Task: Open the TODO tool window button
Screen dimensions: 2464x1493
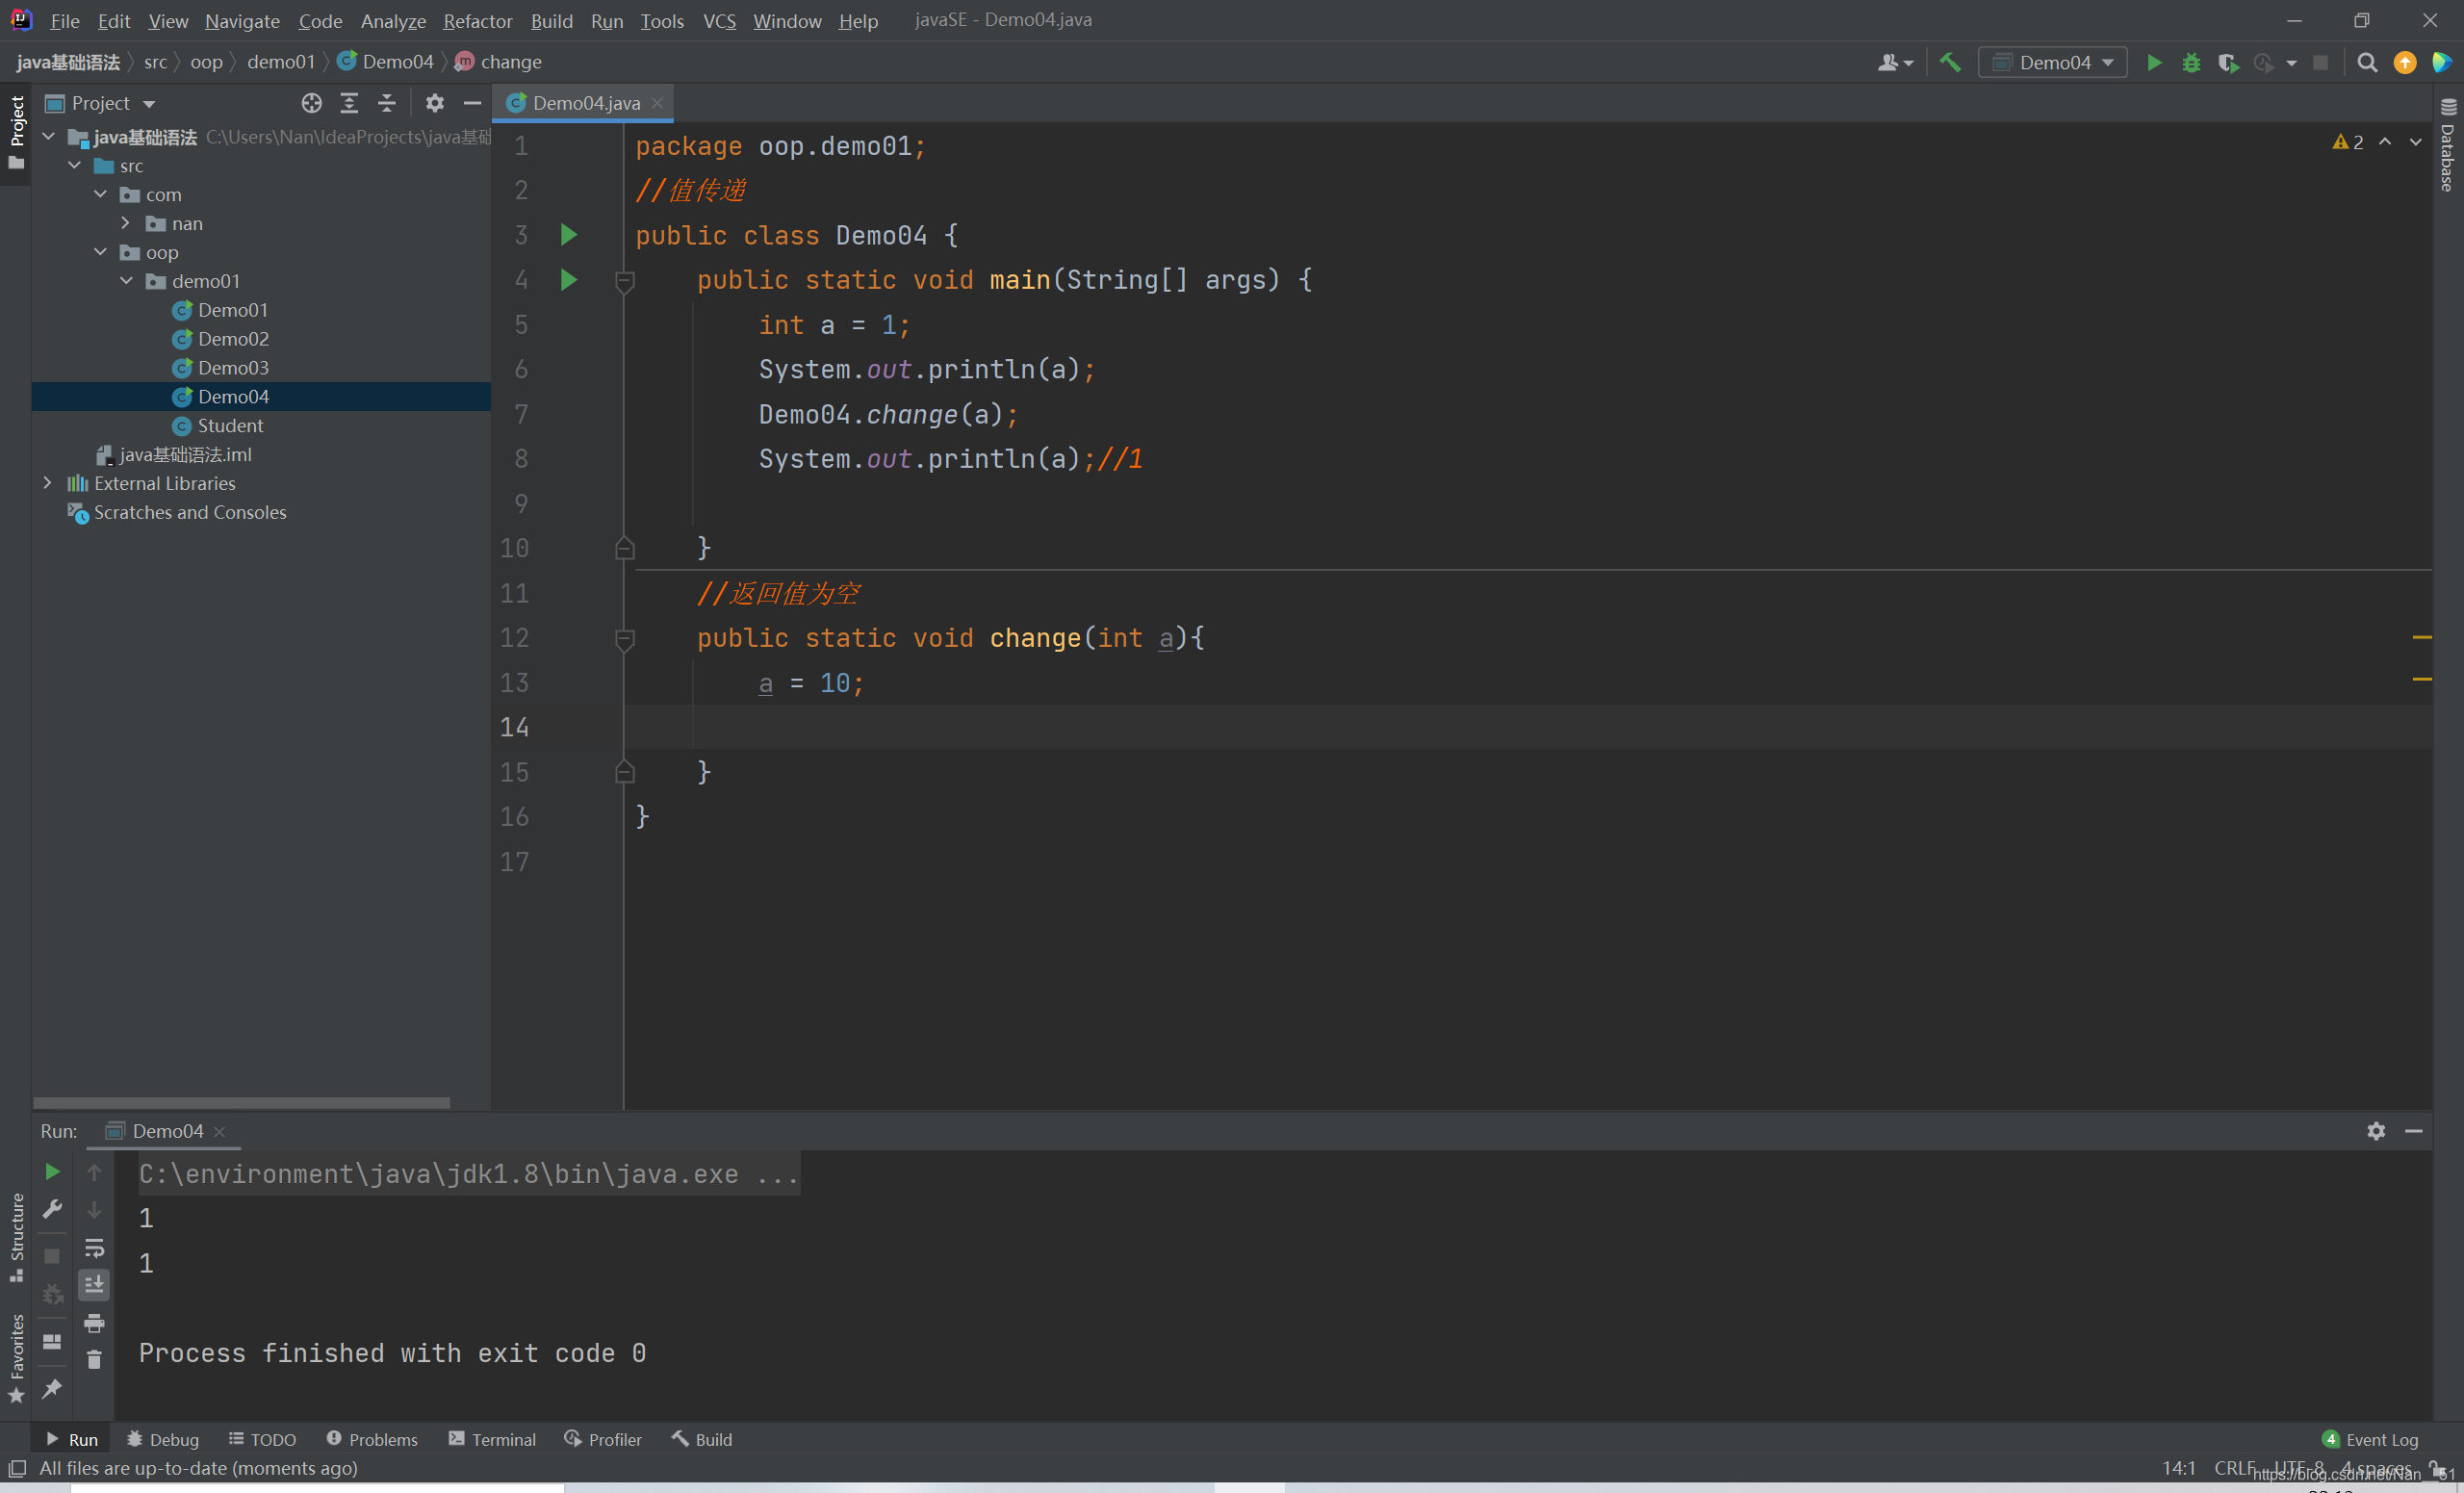Action: coord(262,1439)
